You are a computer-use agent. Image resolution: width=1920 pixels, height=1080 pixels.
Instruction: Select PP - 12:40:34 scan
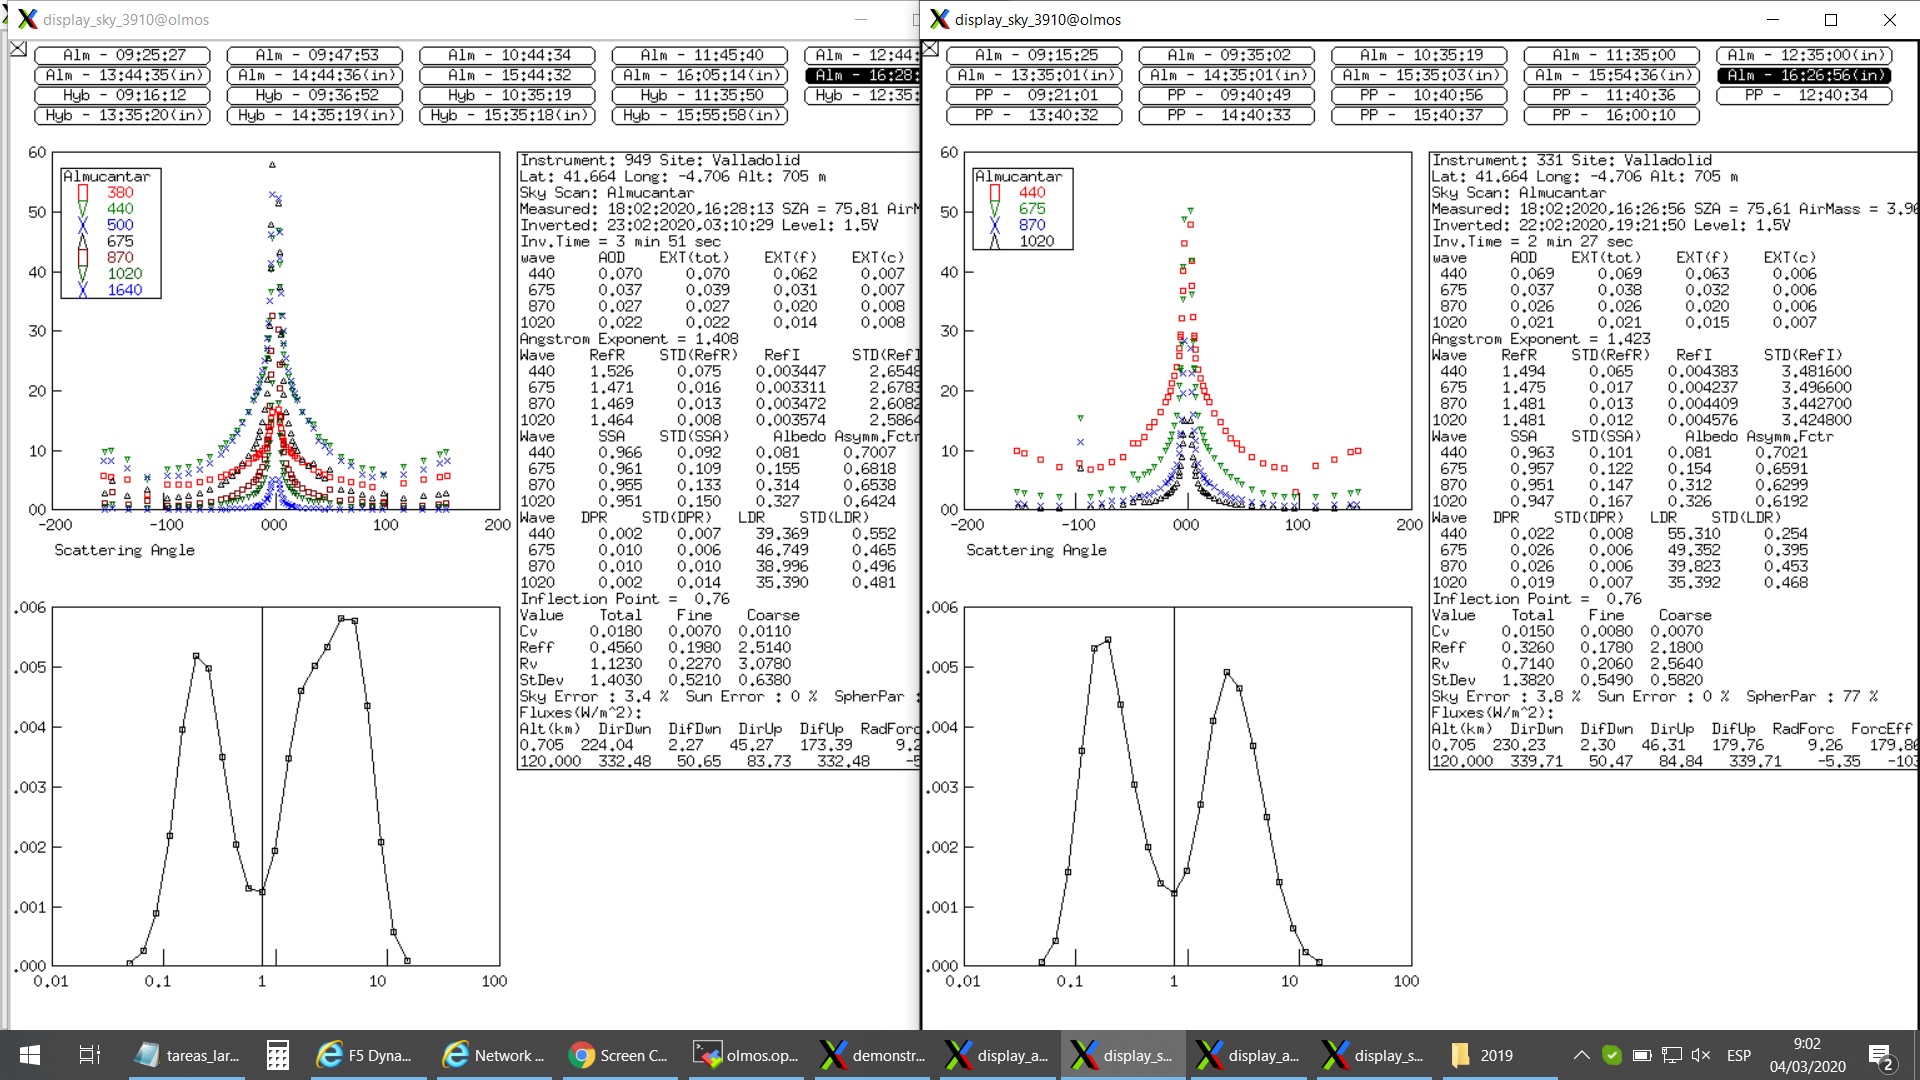click(x=1805, y=95)
